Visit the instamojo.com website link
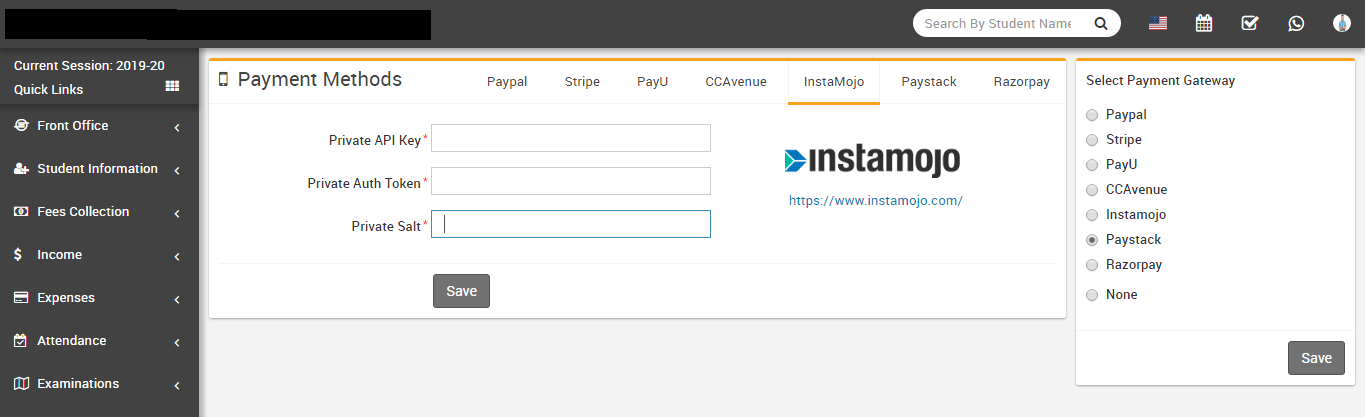 (x=875, y=200)
